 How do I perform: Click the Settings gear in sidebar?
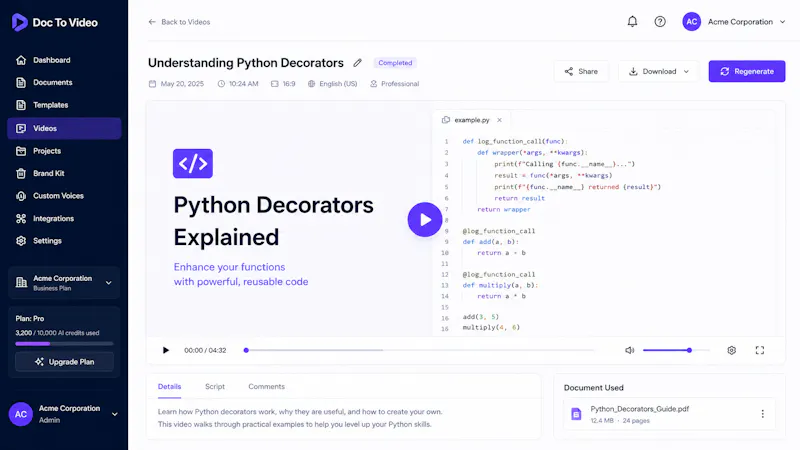tap(21, 241)
